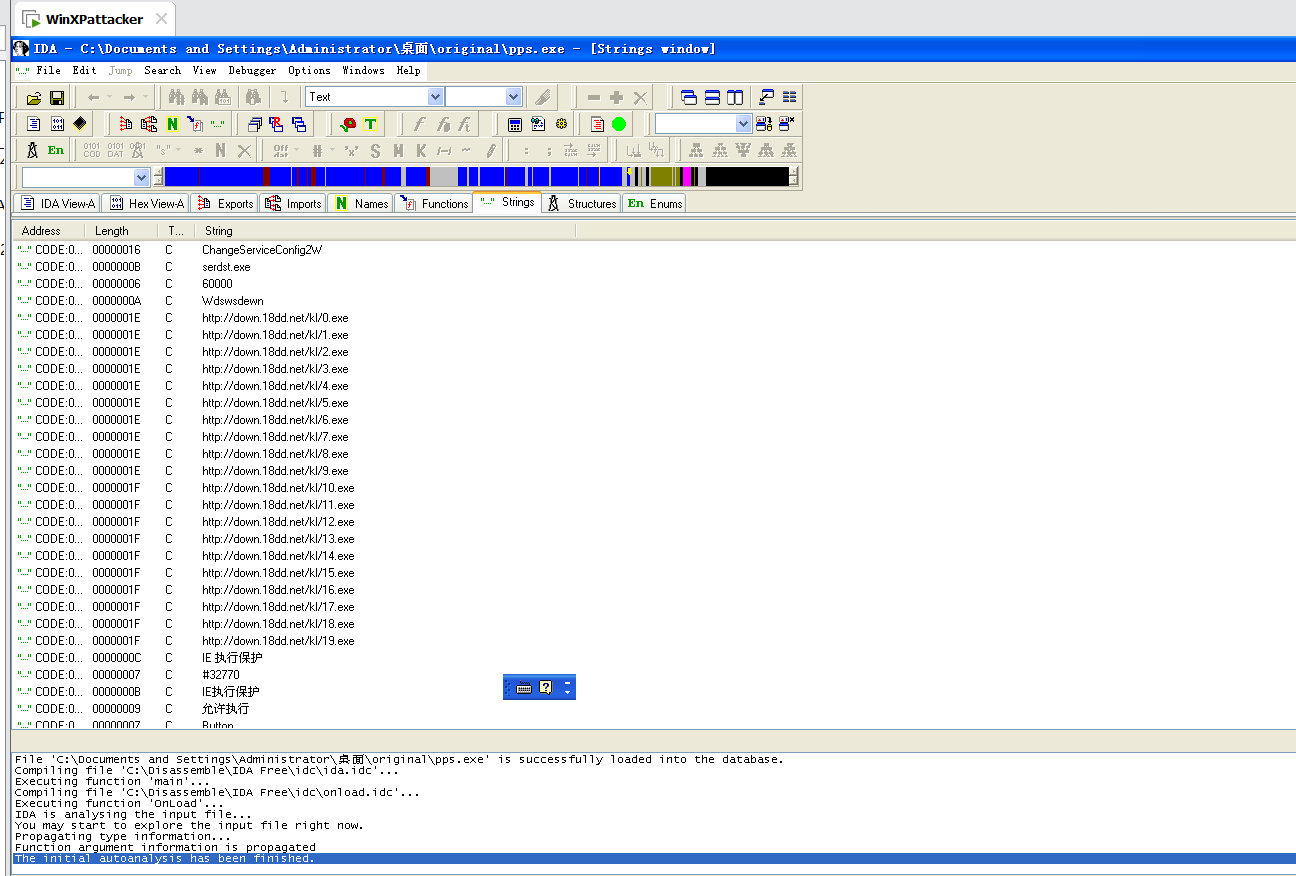This screenshot has width=1296, height=876.
Task: Open the Edit menu
Action: pos(84,71)
